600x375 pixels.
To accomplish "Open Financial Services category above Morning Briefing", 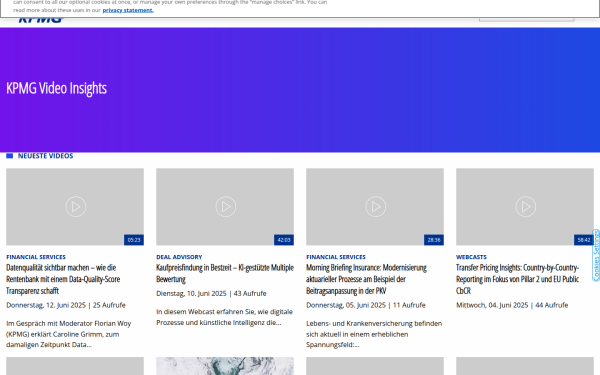I will click(x=336, y=257).
